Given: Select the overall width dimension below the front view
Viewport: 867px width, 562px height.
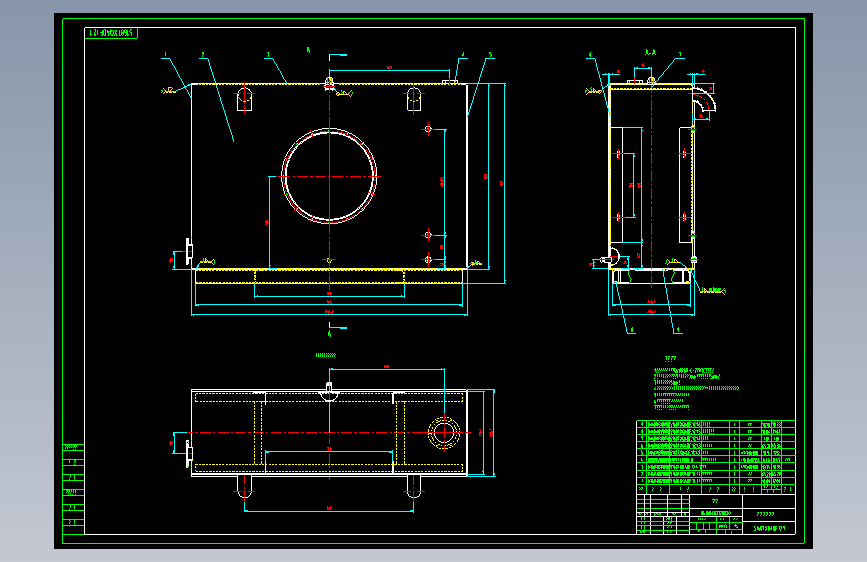Looking at the screenshot, I should coord(329,313).
